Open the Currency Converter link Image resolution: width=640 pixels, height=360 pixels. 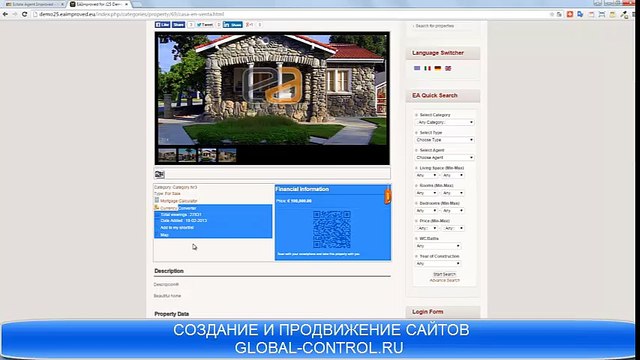(178, 208)
